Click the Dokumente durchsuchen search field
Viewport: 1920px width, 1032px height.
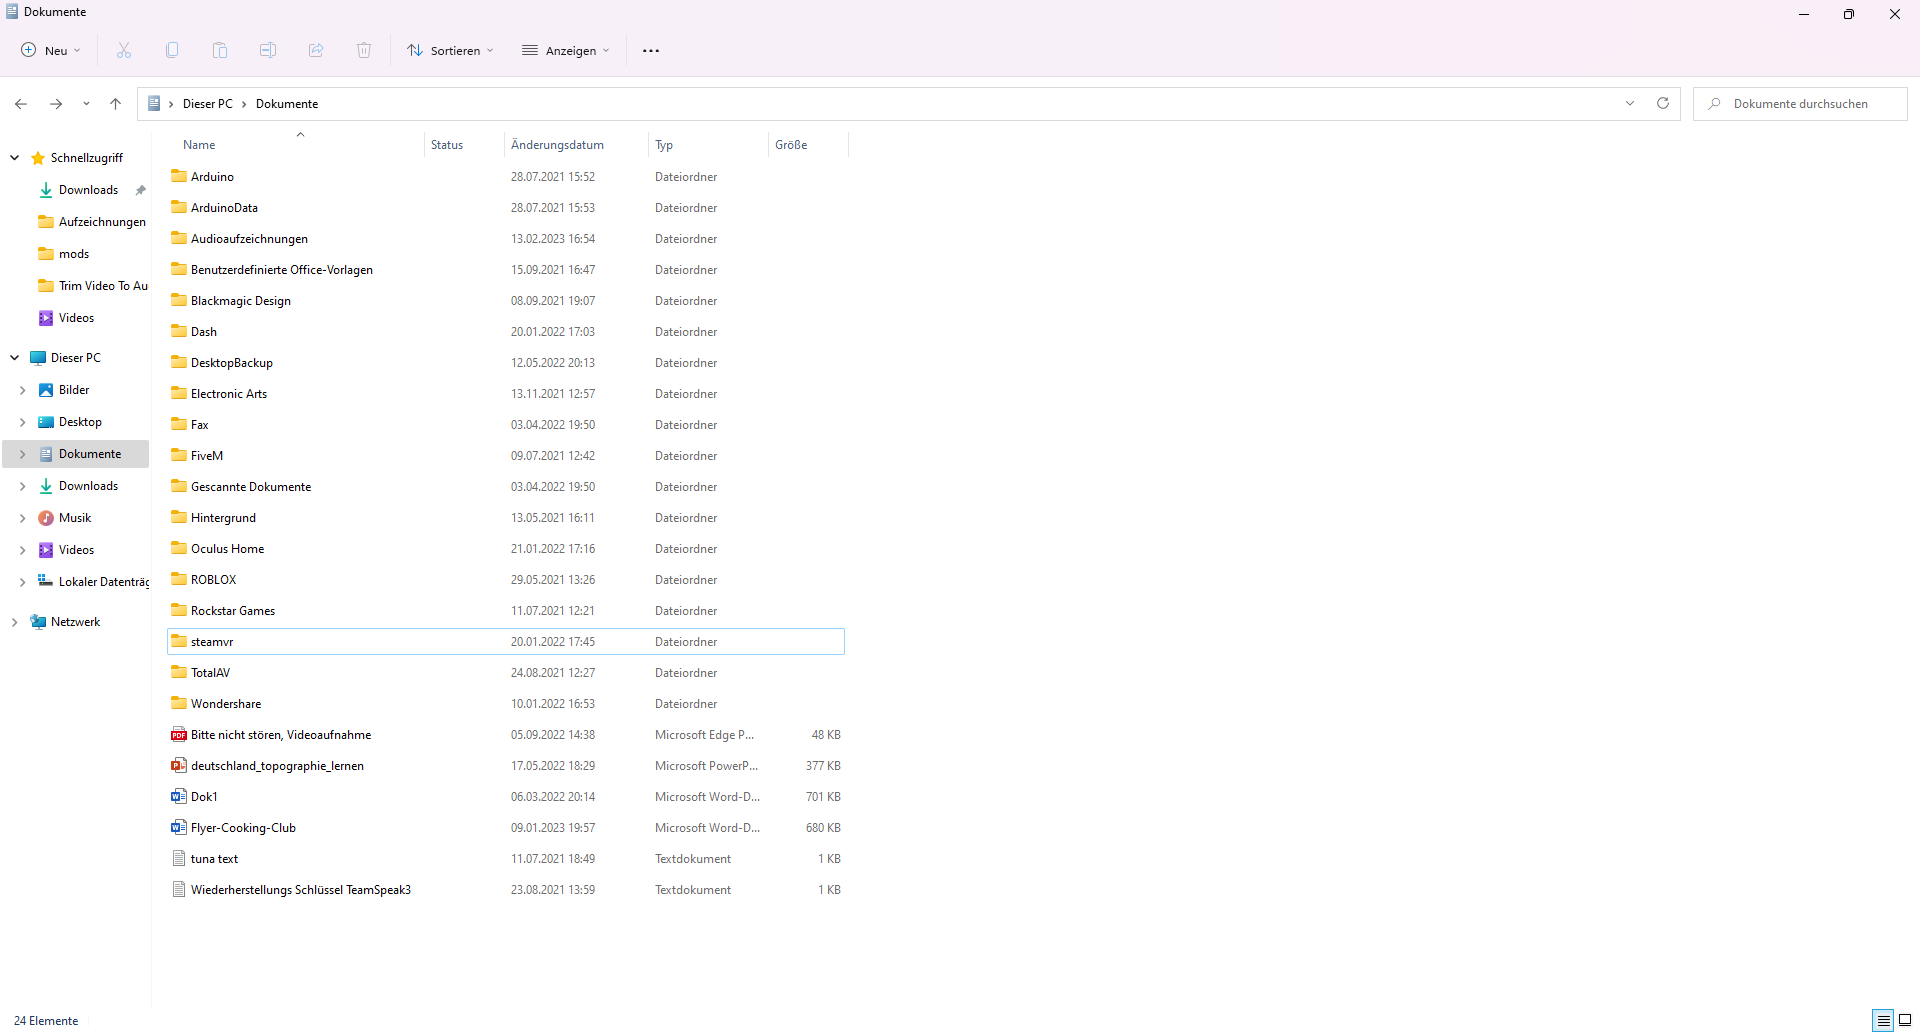(1800, 104)
